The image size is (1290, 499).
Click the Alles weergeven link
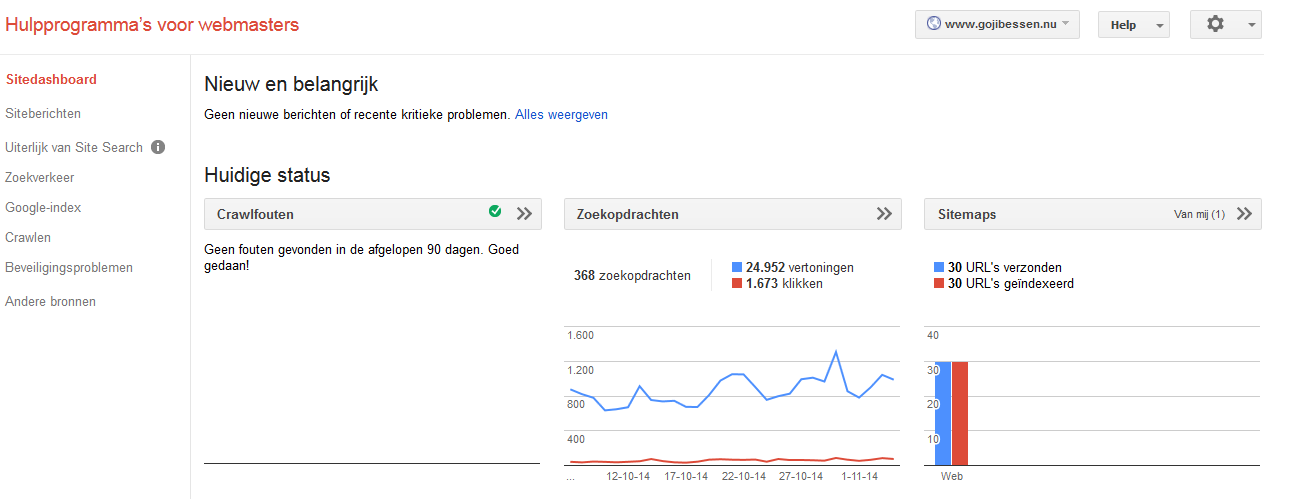(561, 115)
